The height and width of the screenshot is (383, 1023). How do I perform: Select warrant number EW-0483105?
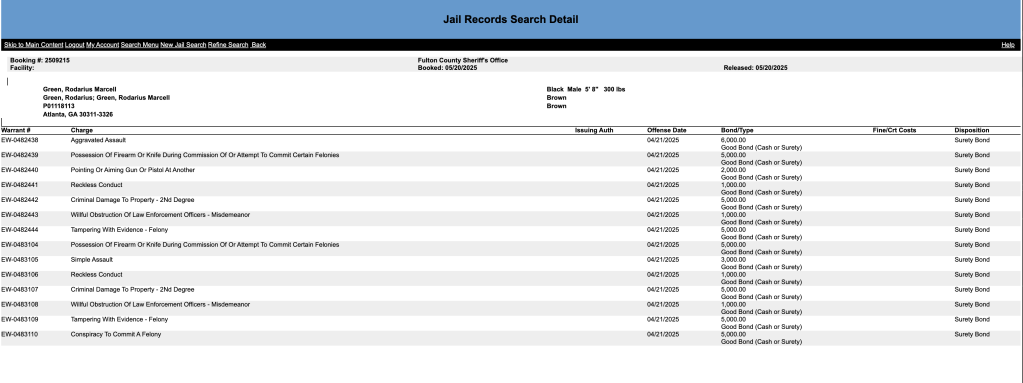(20, 260)
